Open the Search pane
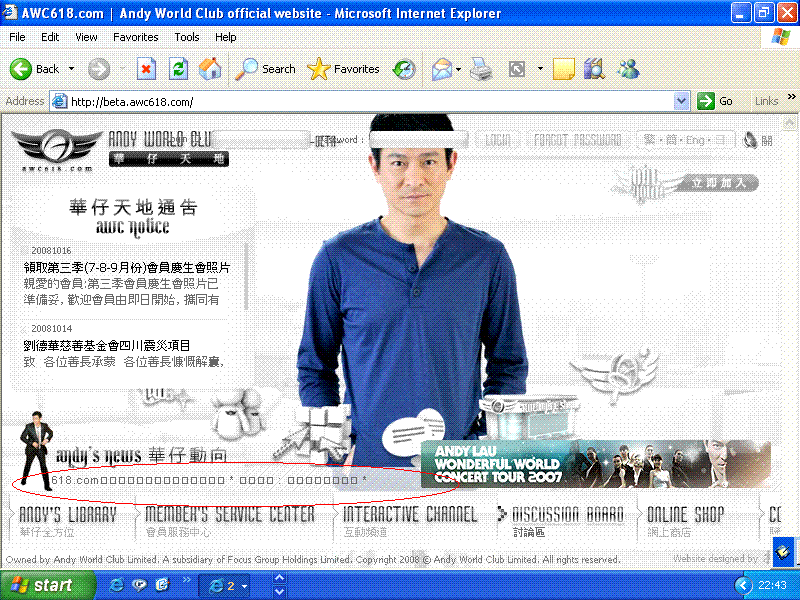This screenshot has width=800, height=600. click(266, 69)
